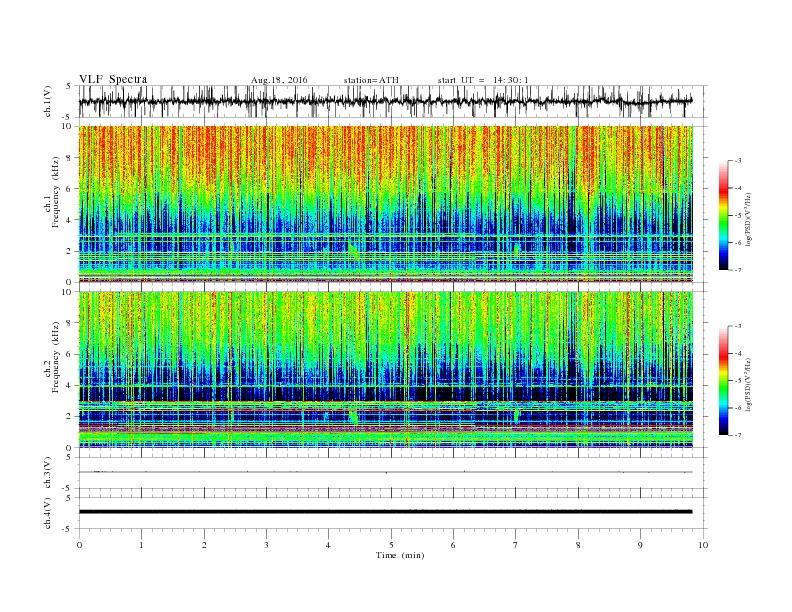792x612 pixels.
Task: Click the '-7' label on ch.1 colorbar
Action: pos(738,270)
